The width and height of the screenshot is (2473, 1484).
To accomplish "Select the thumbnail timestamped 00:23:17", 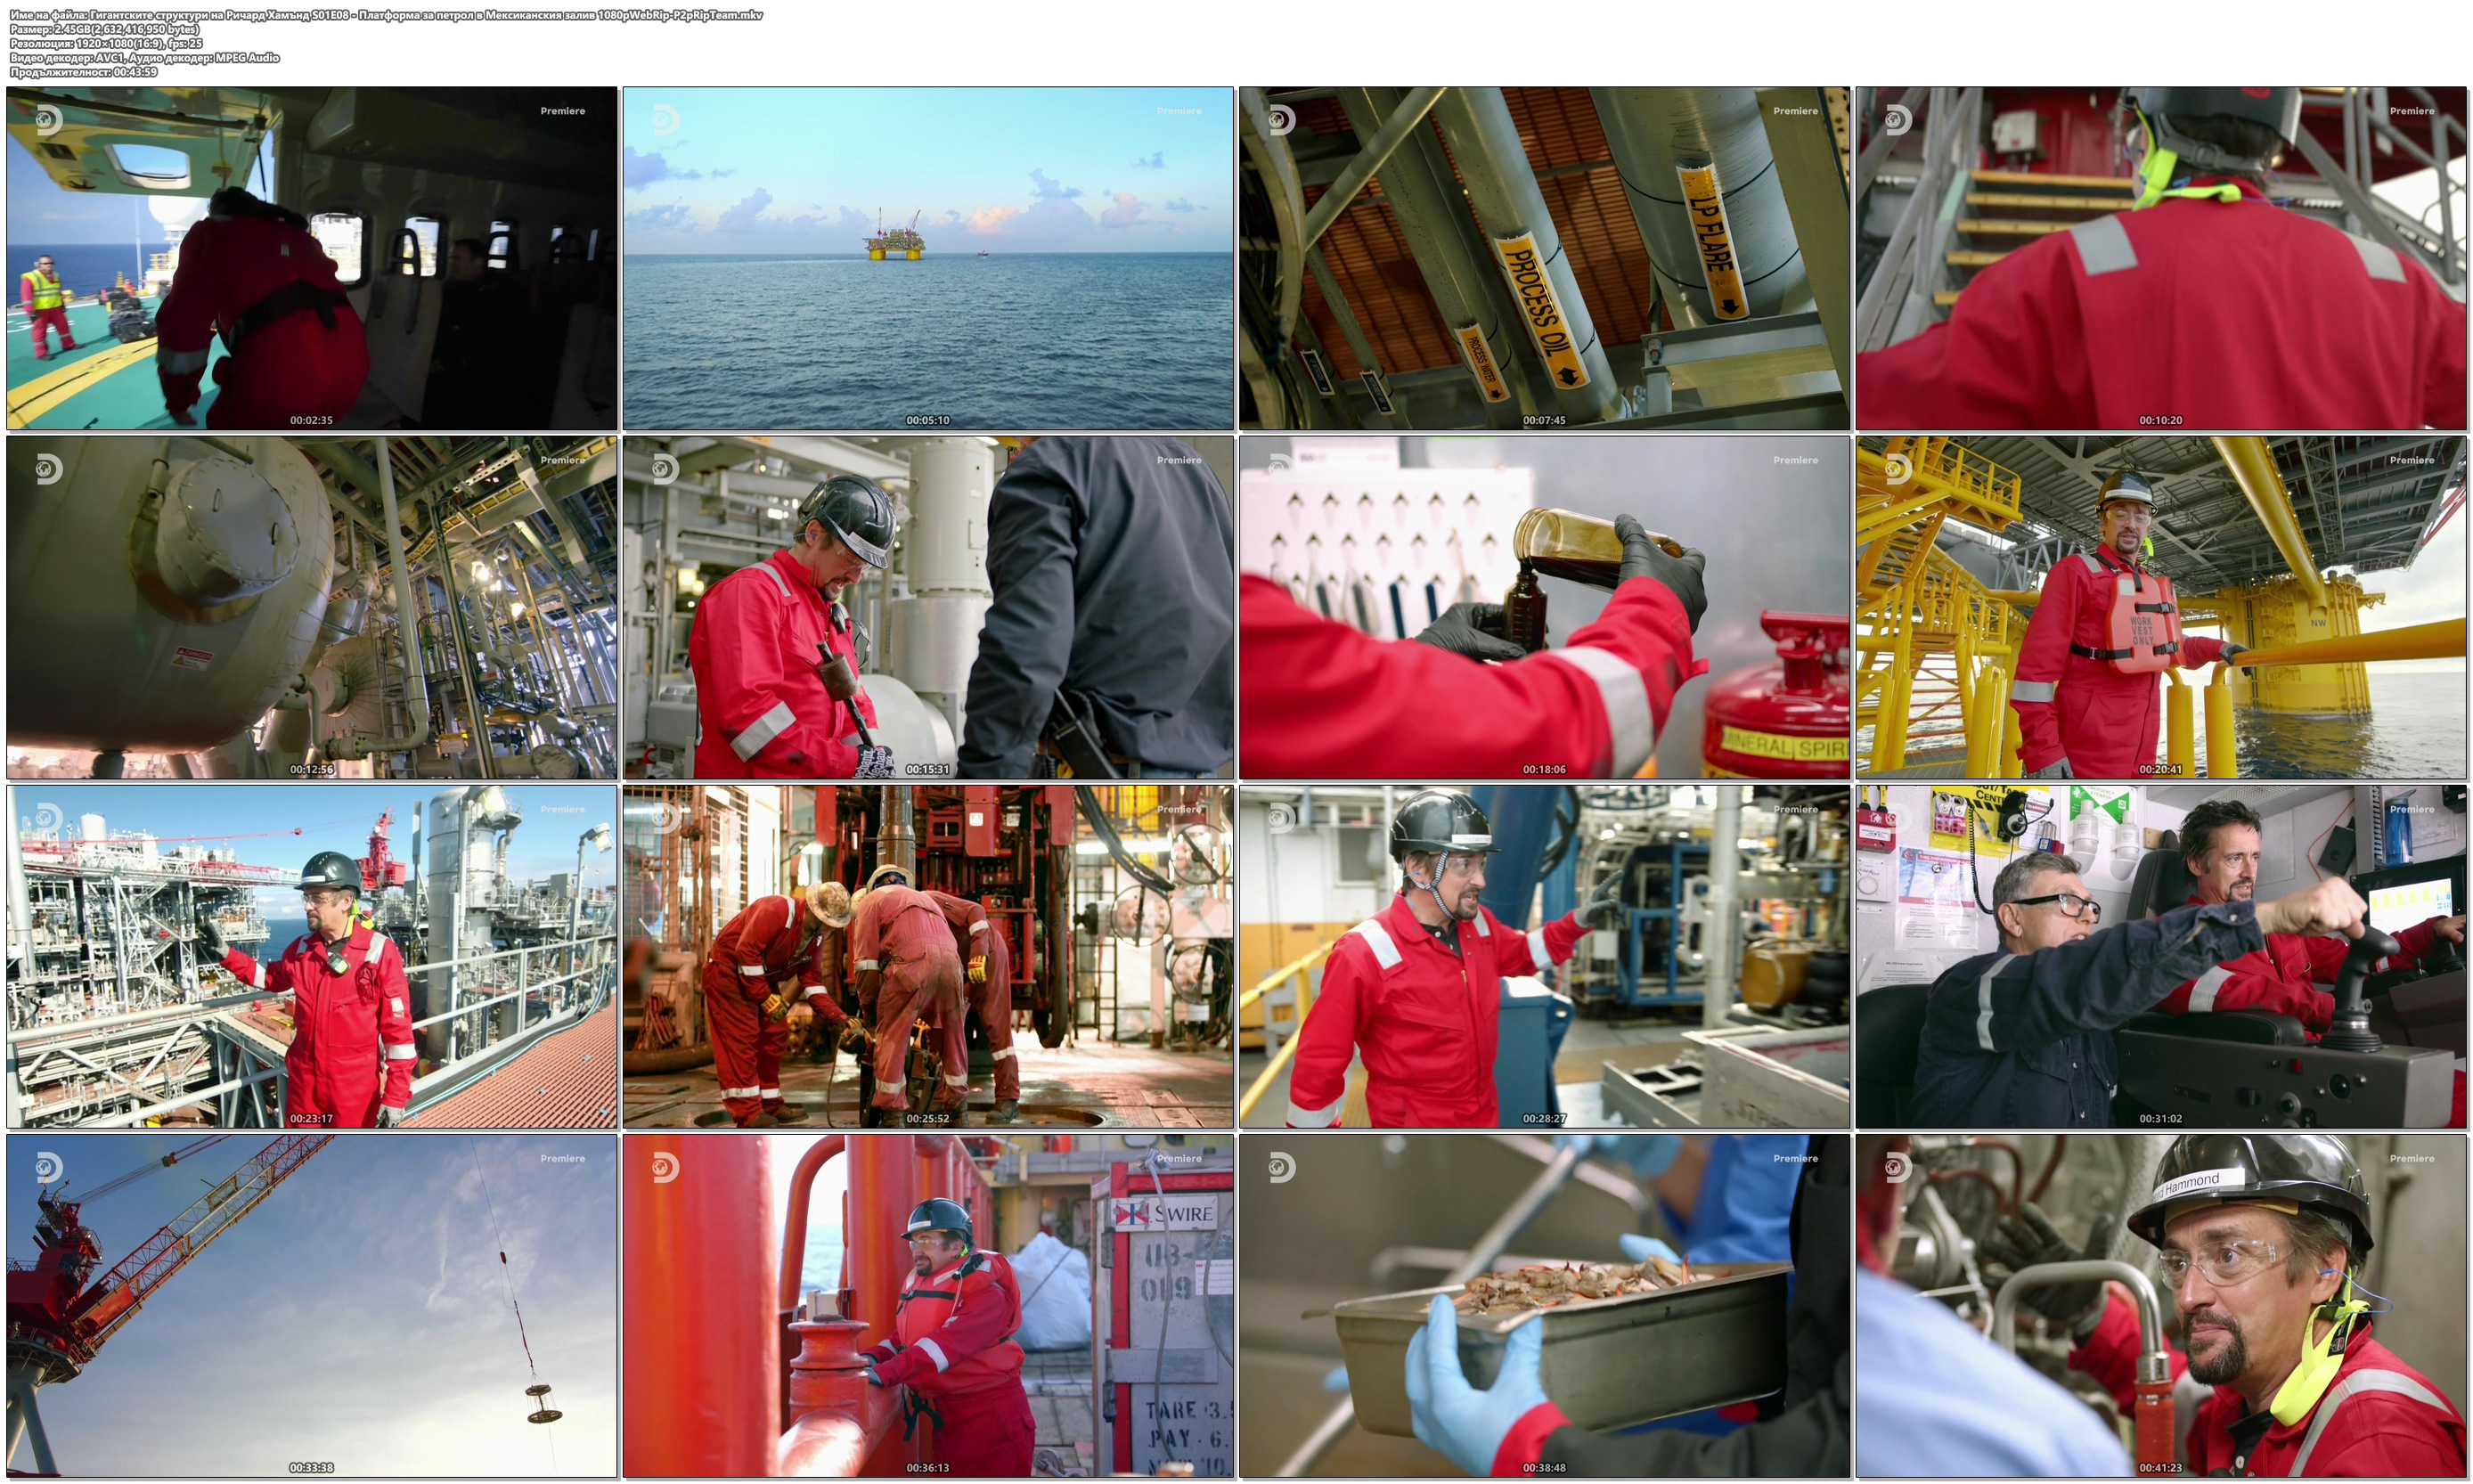I will click(312, 956).
